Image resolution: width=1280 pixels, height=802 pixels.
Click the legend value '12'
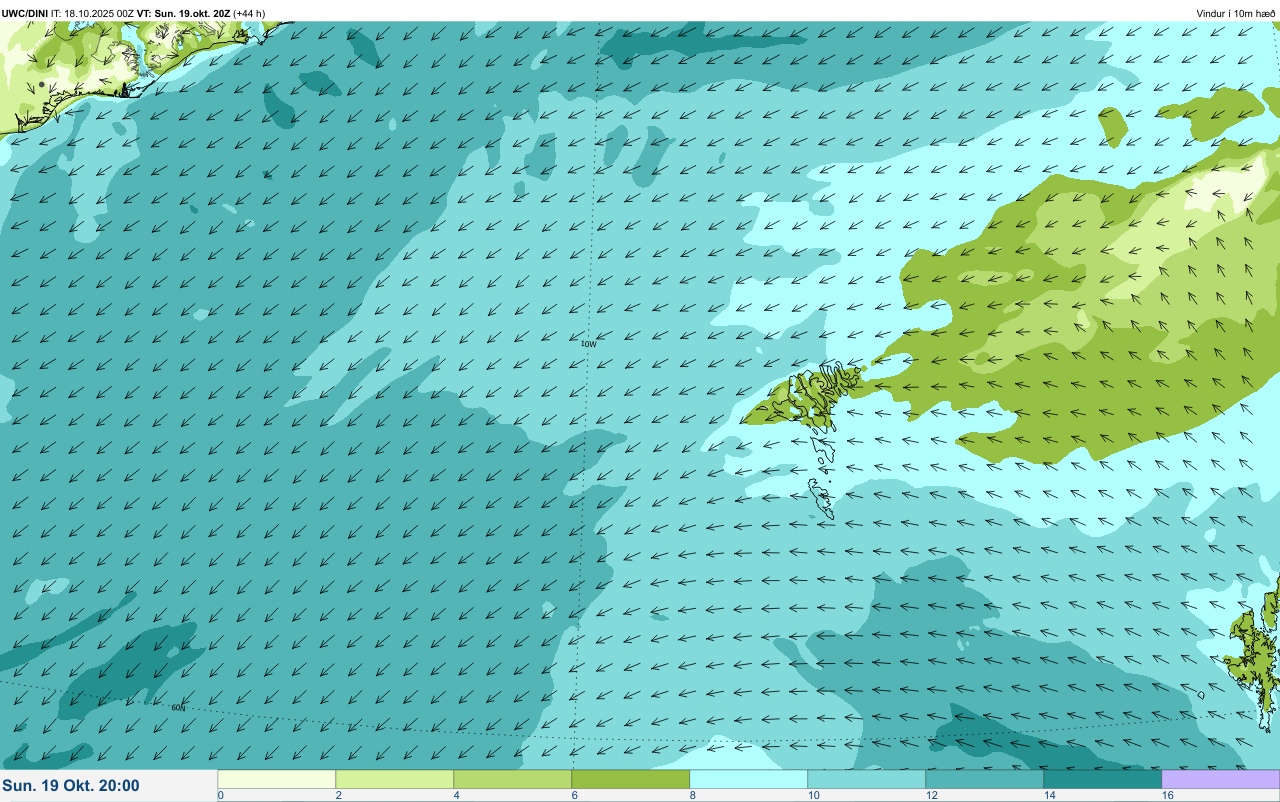pyautogui.click(x=931, y=795)
